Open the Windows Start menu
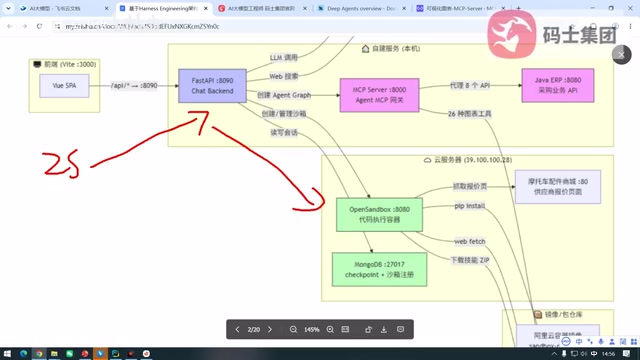Screen dimensions: 640x360 [7, 353]
